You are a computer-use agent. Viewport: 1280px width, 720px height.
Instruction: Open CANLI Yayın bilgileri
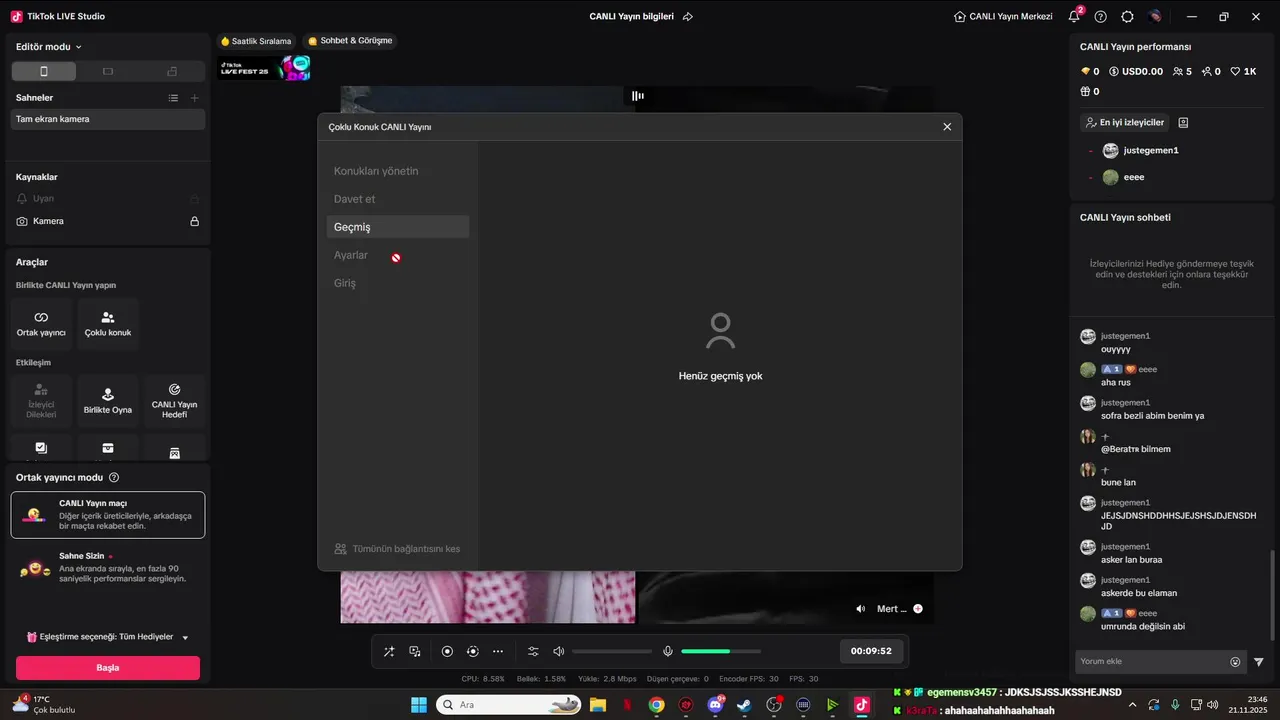tap(632, 16)
